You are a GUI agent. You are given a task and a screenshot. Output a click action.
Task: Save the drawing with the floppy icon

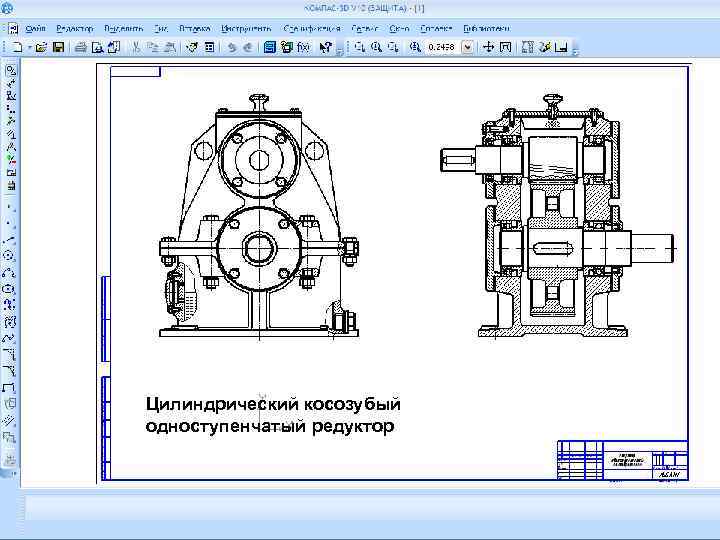tap(58, 47)
